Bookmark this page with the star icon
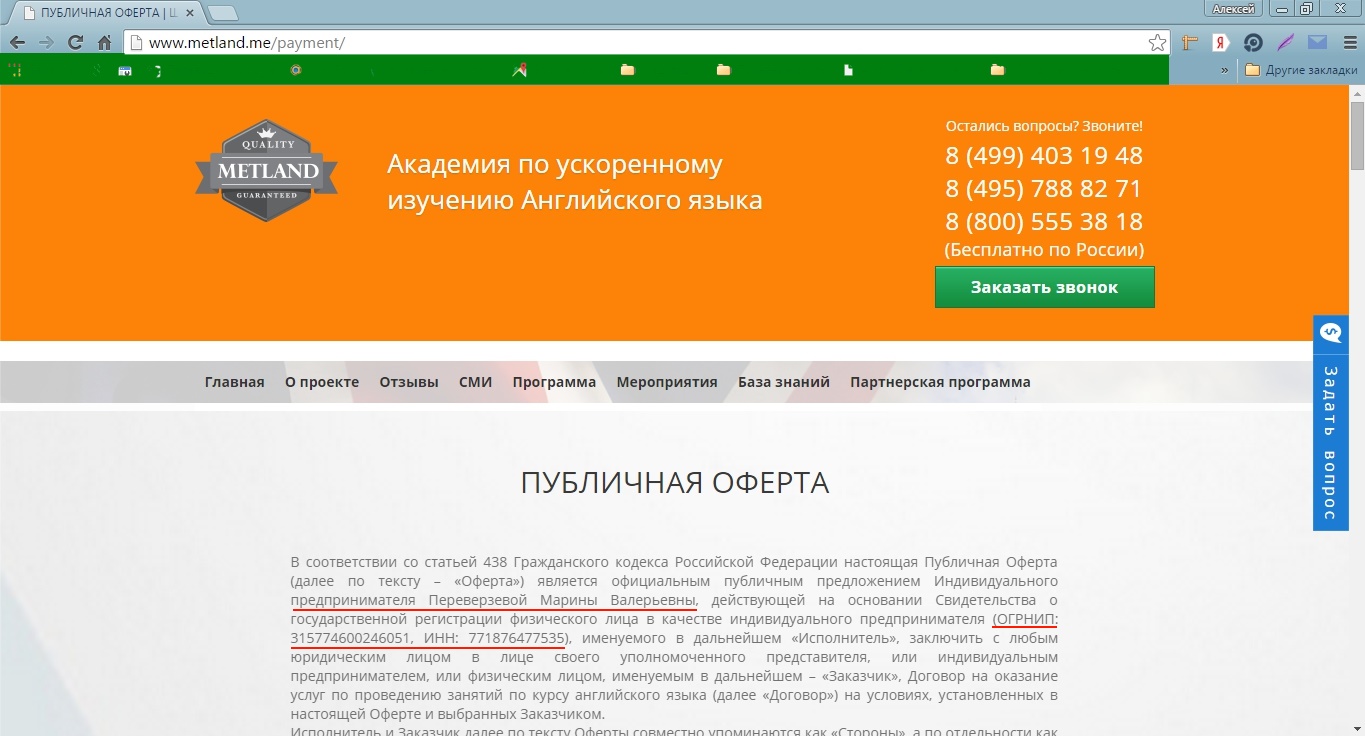1365x736 pixels. (x=1157, y=43)
